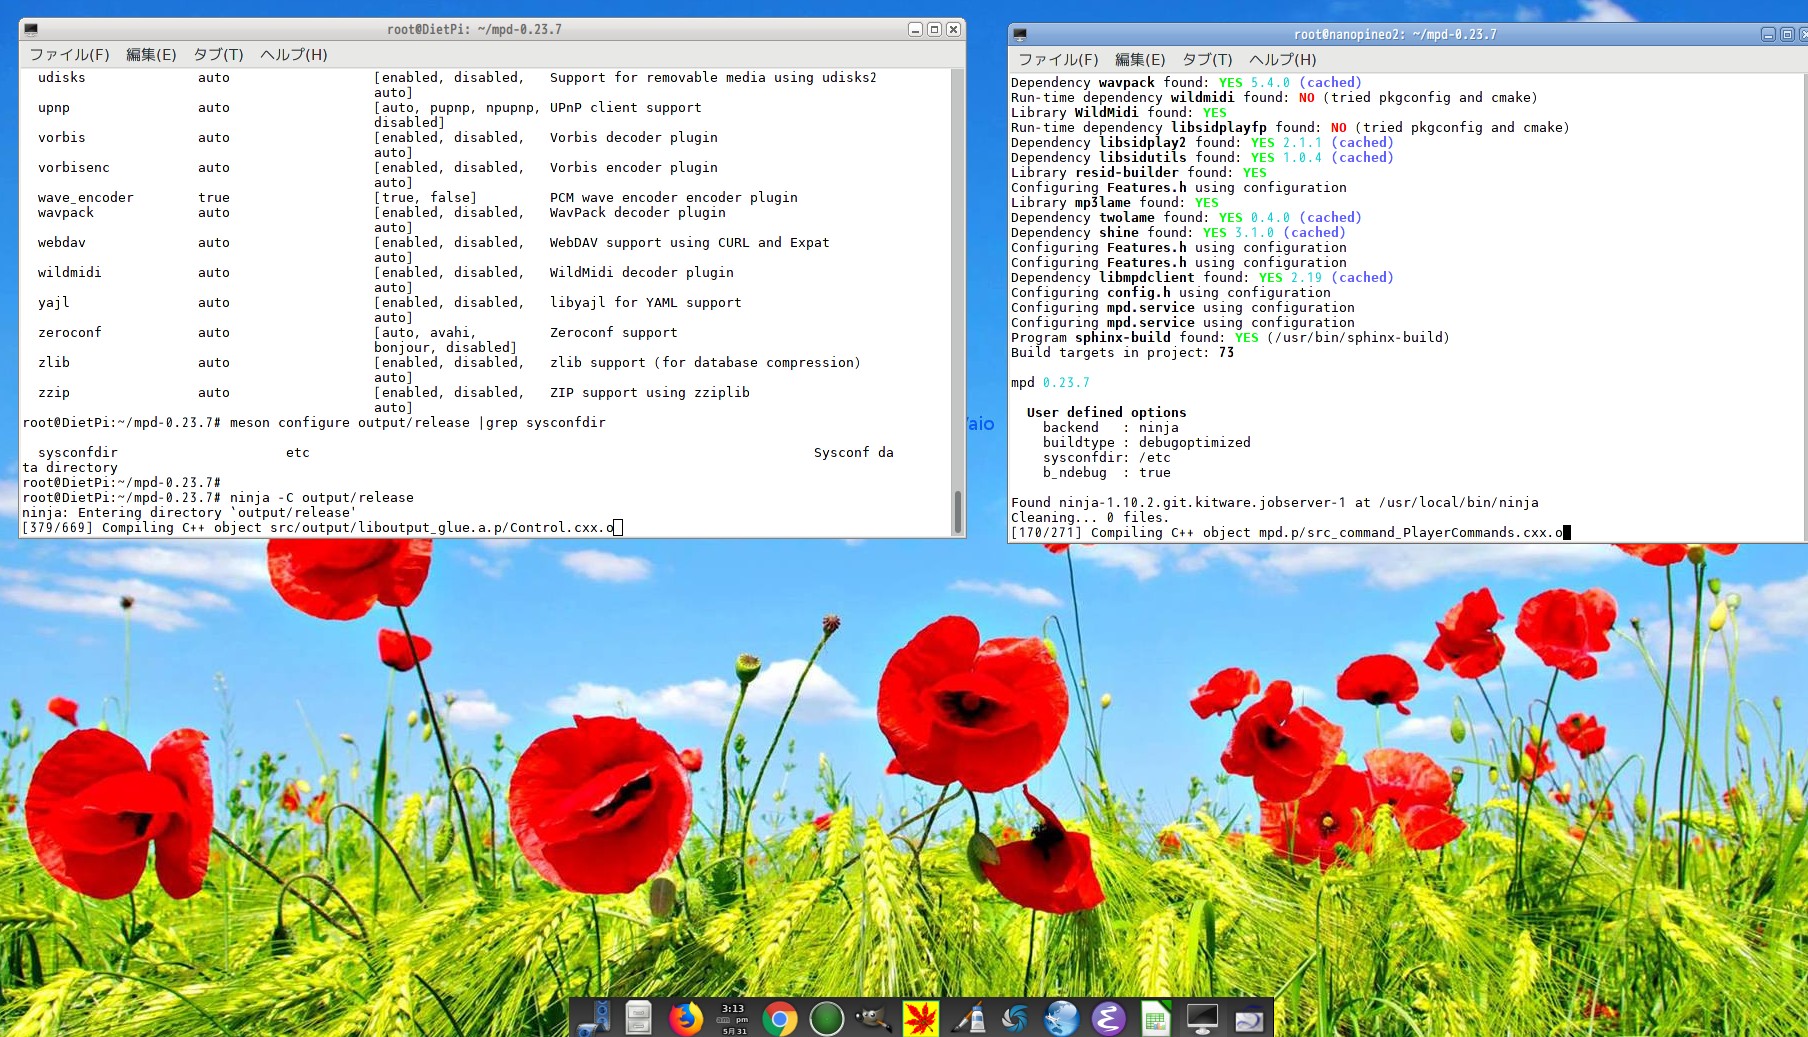Open ファイル(F) menu in DietPi terminal
This screenshot has width=1808, height=1037.
(x=69, y=54)
